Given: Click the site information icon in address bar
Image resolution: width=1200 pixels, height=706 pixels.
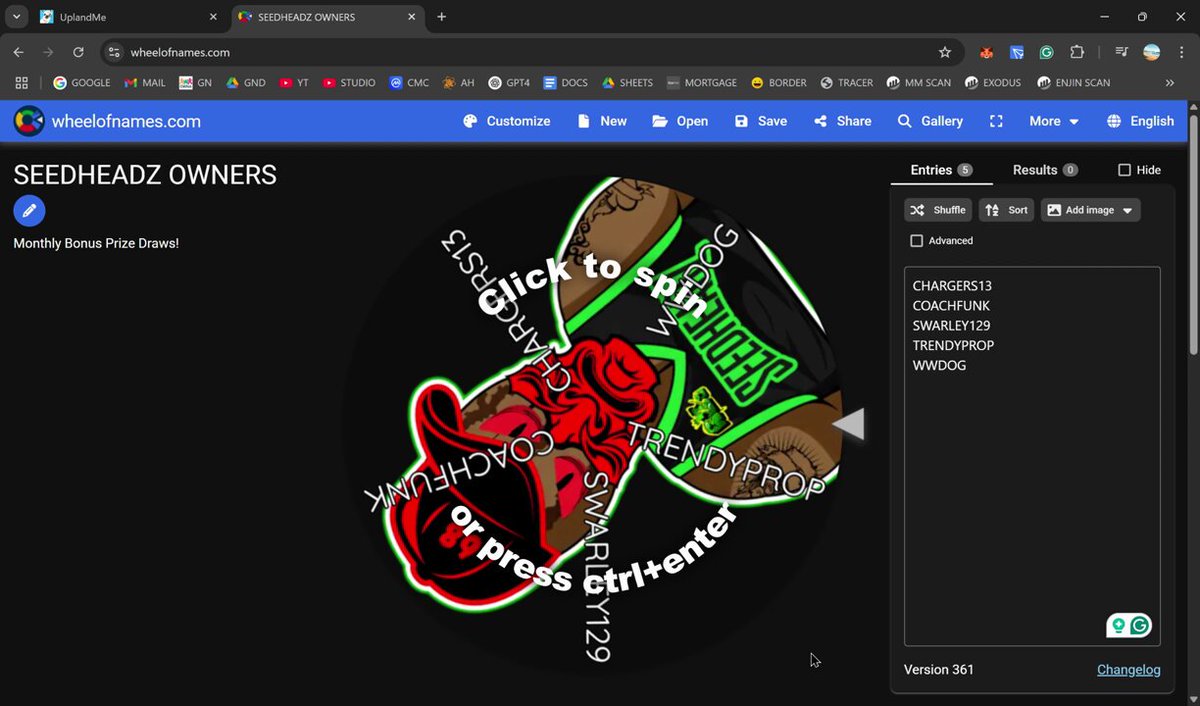Looking at the screenshot, I should pyautogui.click(x=114, y=52).
